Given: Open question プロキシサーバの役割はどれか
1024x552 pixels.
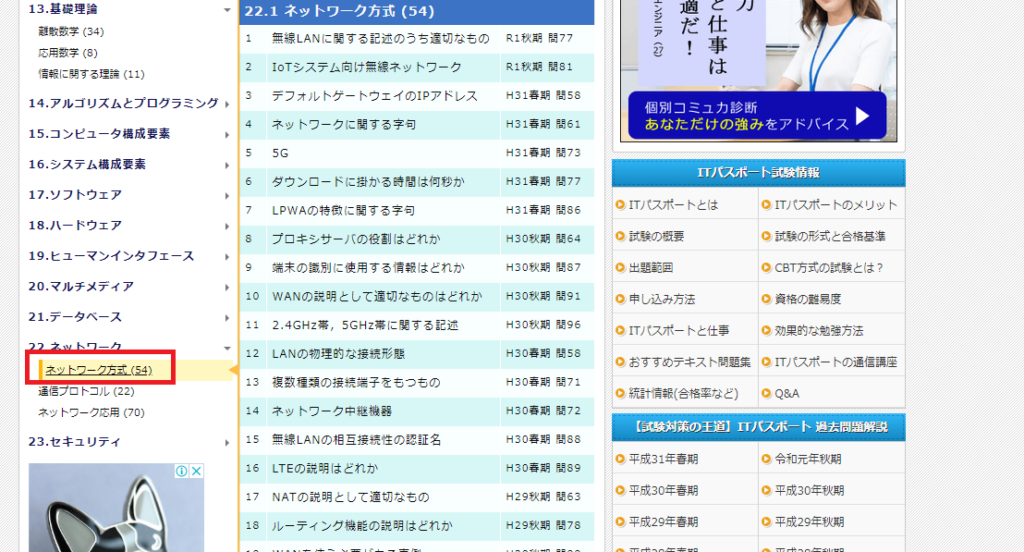Looking at the screenshot, I should (356, 239).
